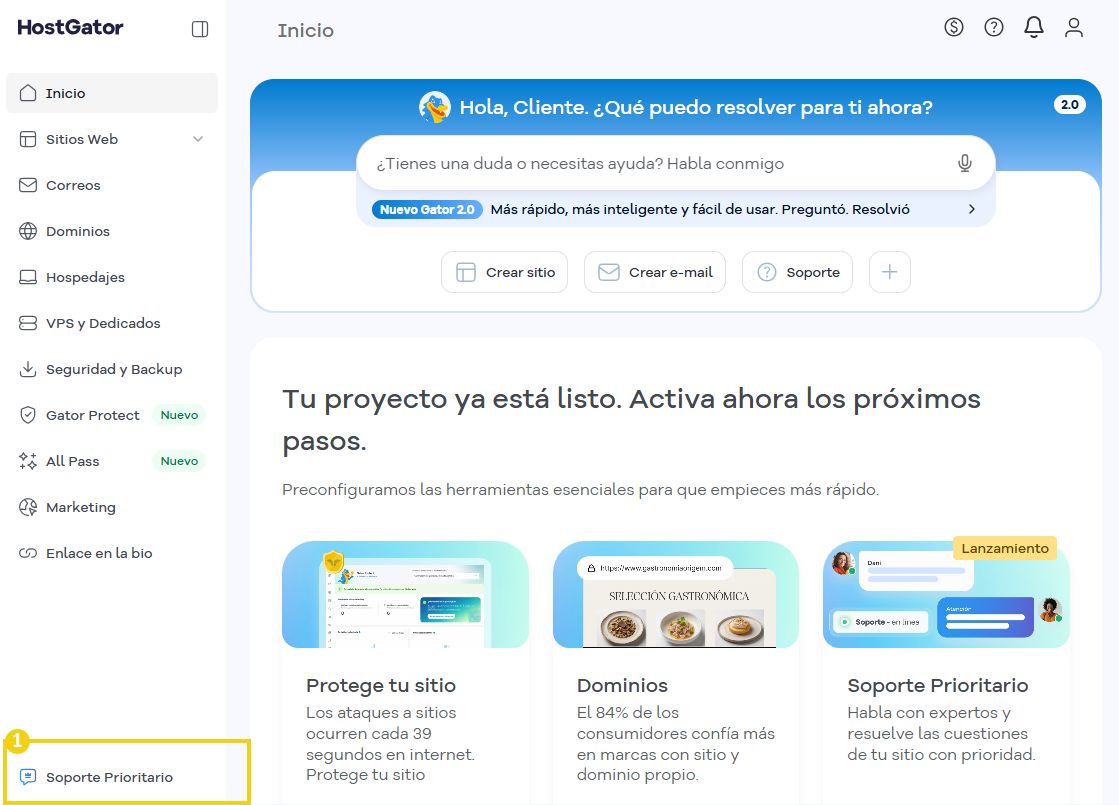Open the user account profile icon

click(1073, 27)
